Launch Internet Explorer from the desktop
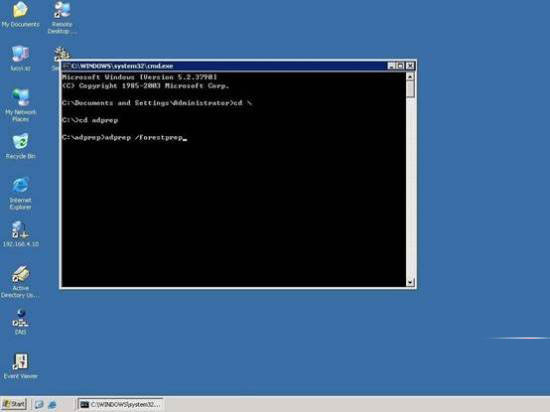 (x=20, y=194)
